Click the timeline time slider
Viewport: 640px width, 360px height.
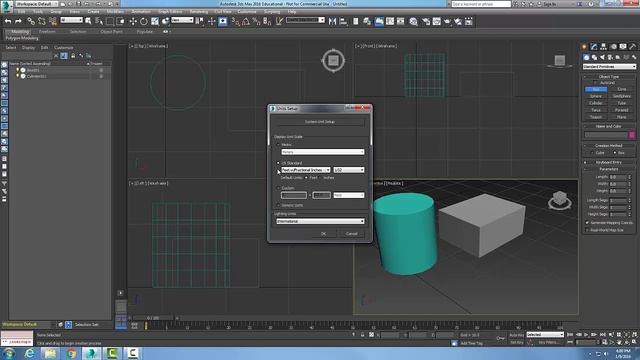pyautogui.click(x=153, y=318)
